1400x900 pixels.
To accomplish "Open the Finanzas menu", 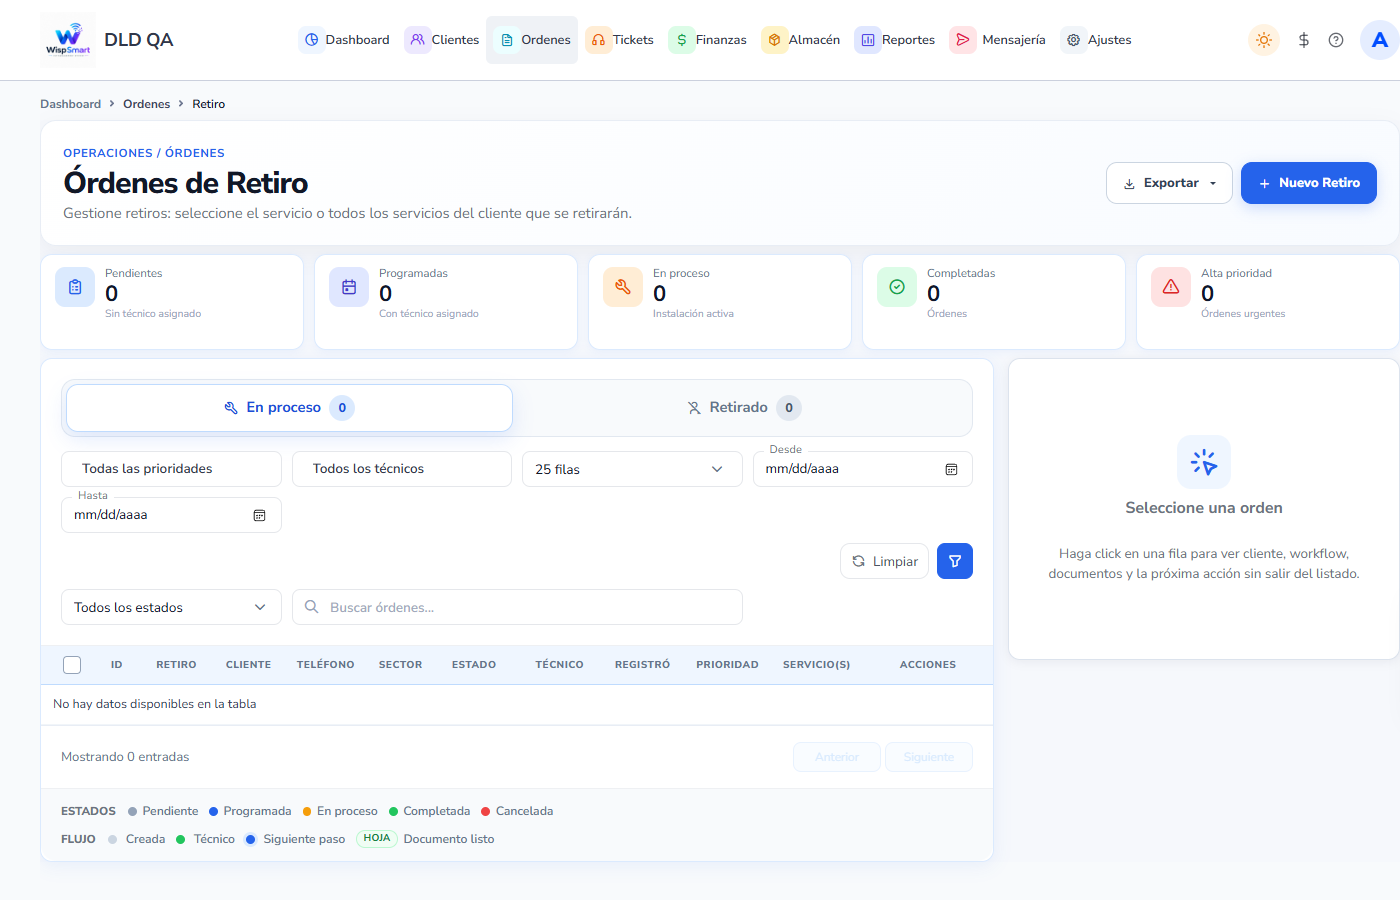I will [708, 40].
